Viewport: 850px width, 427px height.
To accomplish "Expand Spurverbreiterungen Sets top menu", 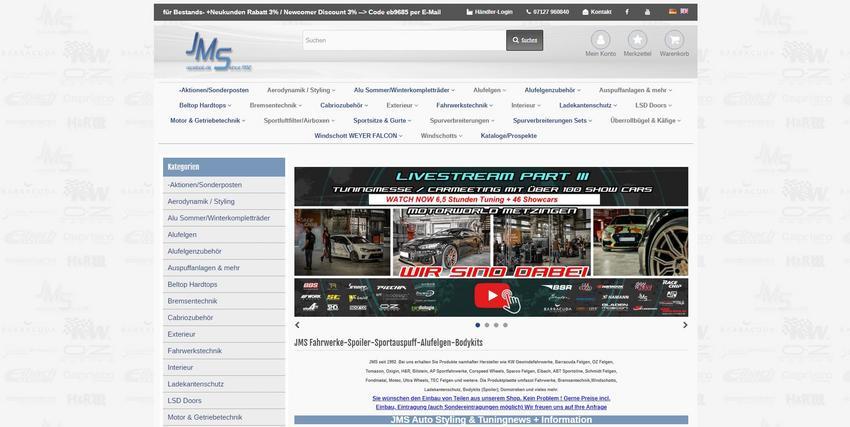I will click(552, 121).
